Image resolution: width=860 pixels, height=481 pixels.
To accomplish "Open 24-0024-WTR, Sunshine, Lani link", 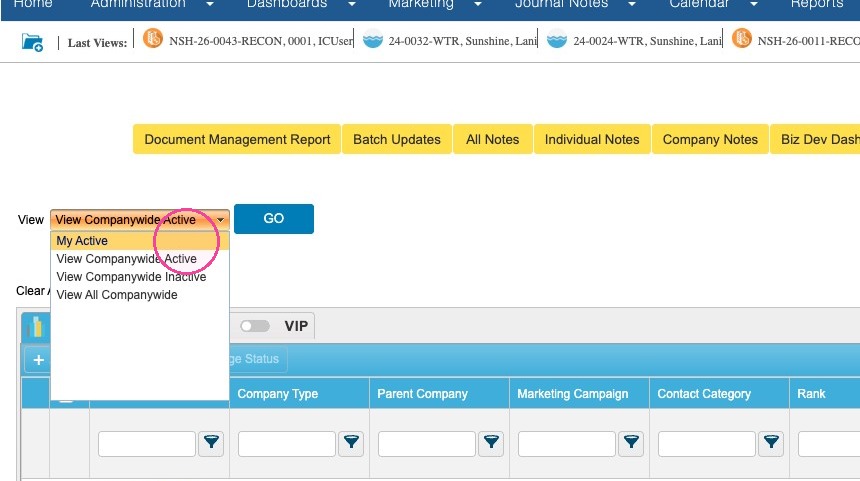I will [647, 41].
